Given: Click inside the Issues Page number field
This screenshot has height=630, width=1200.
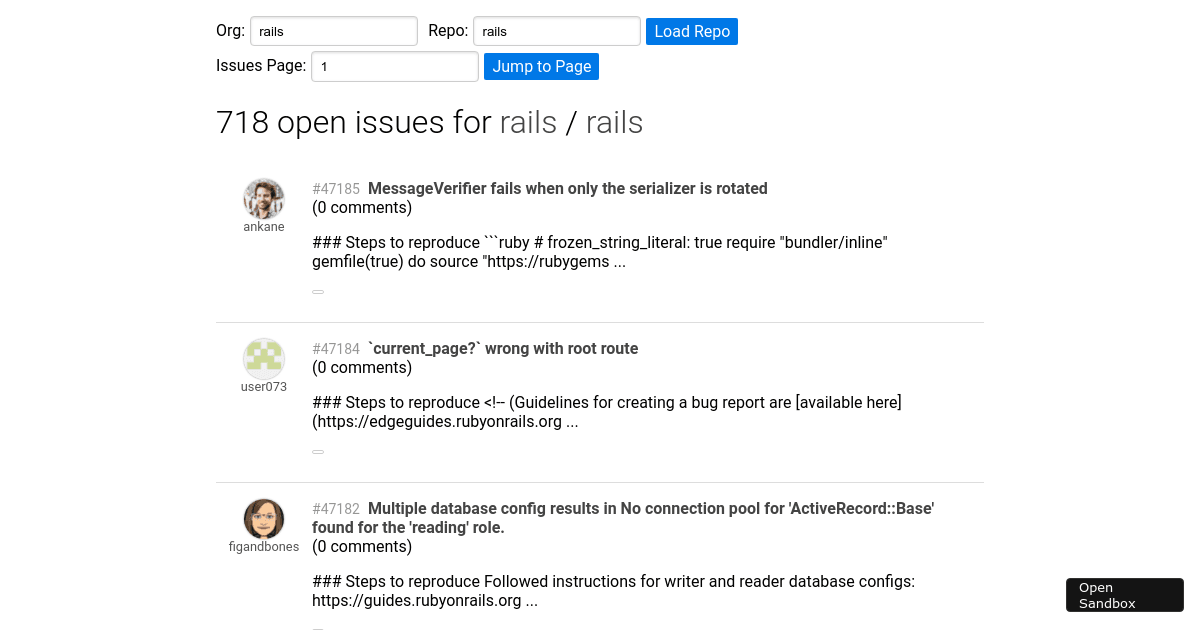Looking at the screenshot, I should pos(394,66).
